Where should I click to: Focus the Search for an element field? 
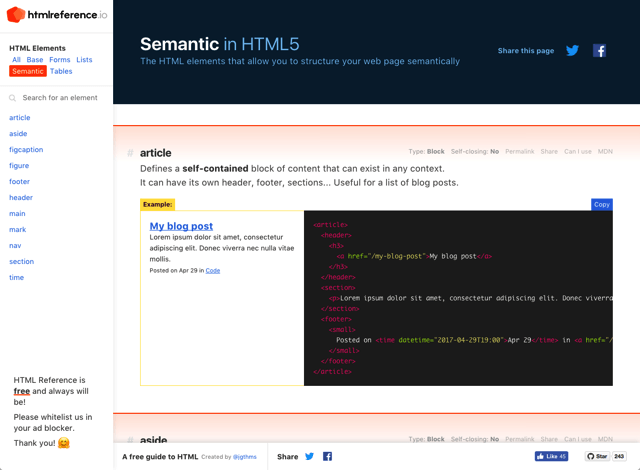(64, 98)
